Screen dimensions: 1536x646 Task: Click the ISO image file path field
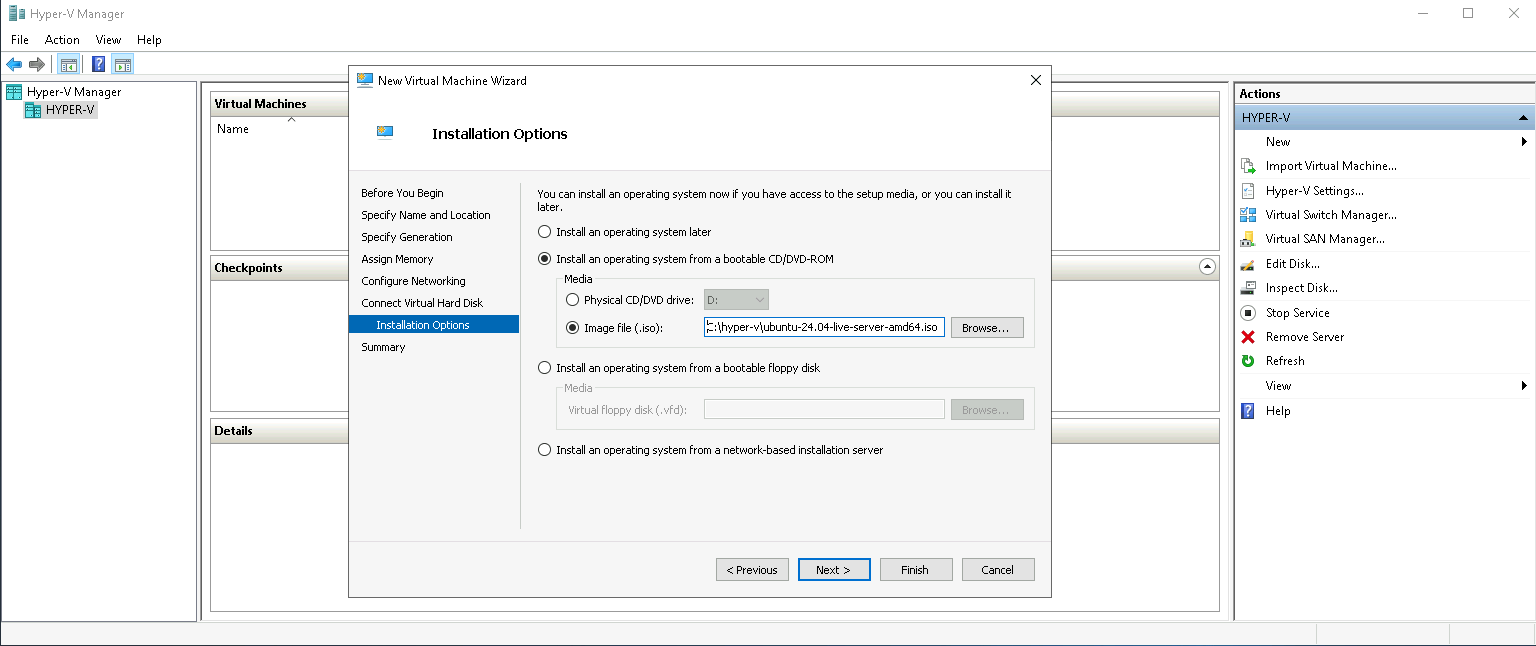[x=823, y=327]
